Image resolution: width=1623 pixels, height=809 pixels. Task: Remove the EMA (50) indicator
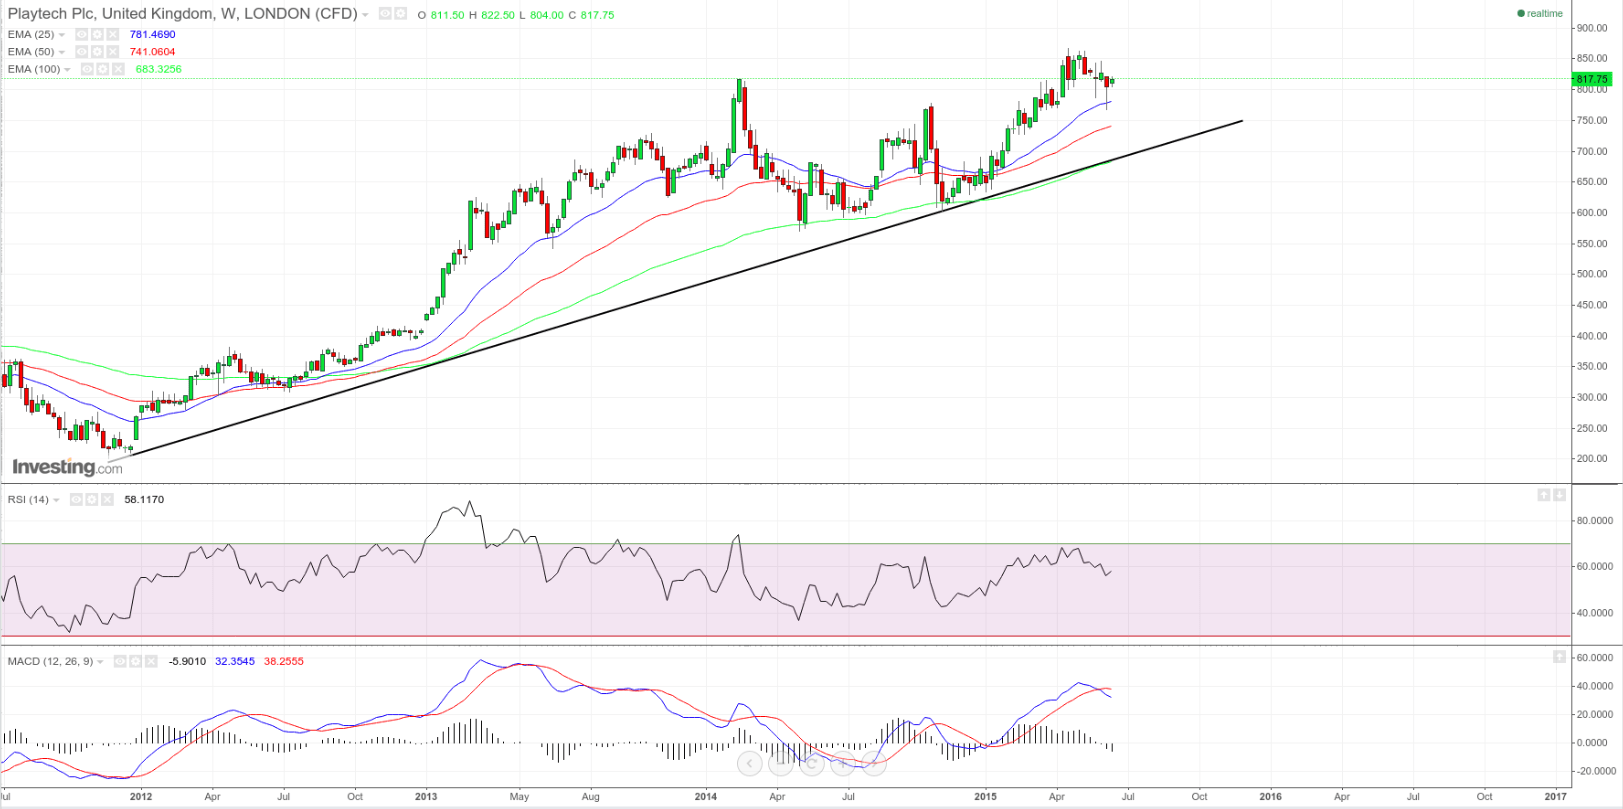(113, 52)
